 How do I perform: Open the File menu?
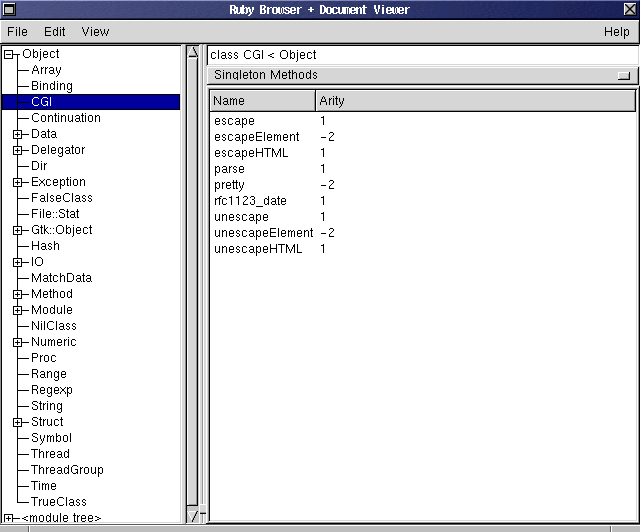tap(19, 32)
